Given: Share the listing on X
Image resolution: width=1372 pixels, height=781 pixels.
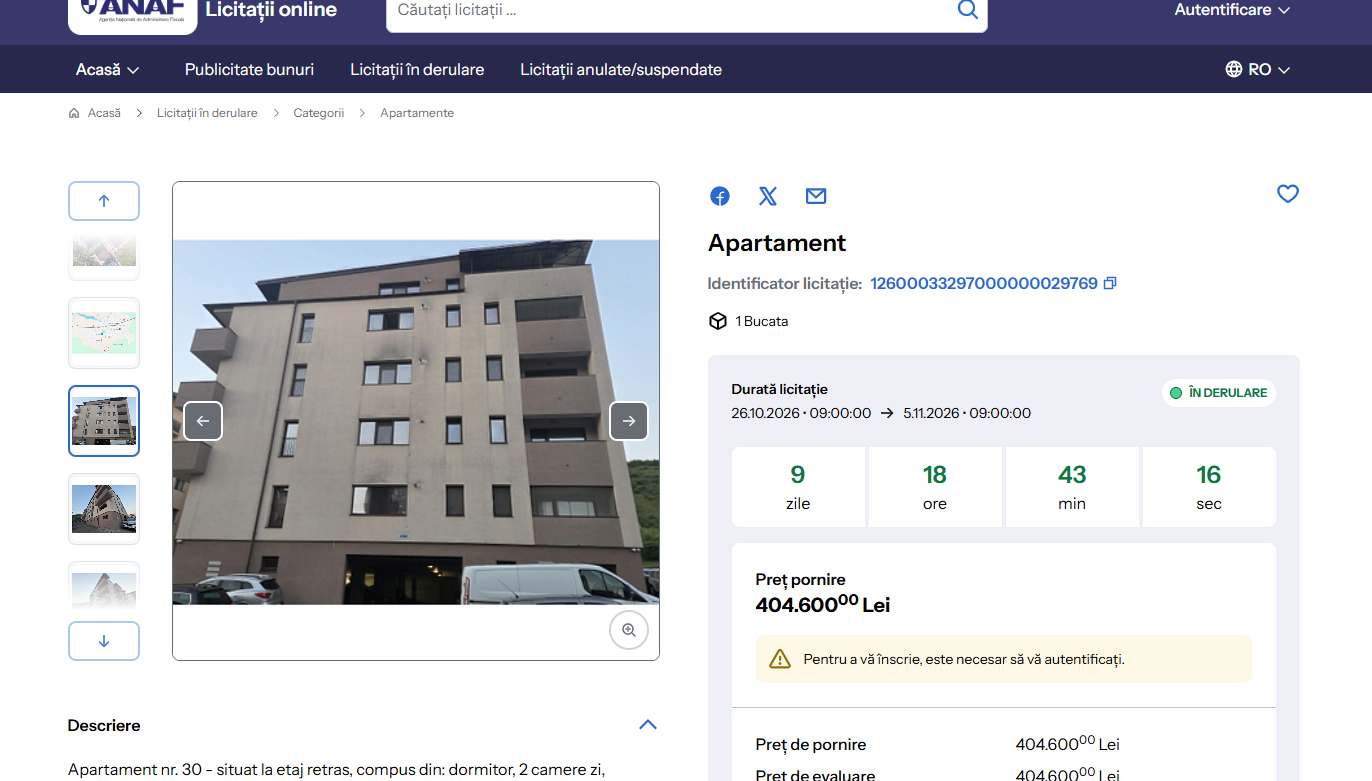Looking at the screenshot, I should (x=768, y=196).
